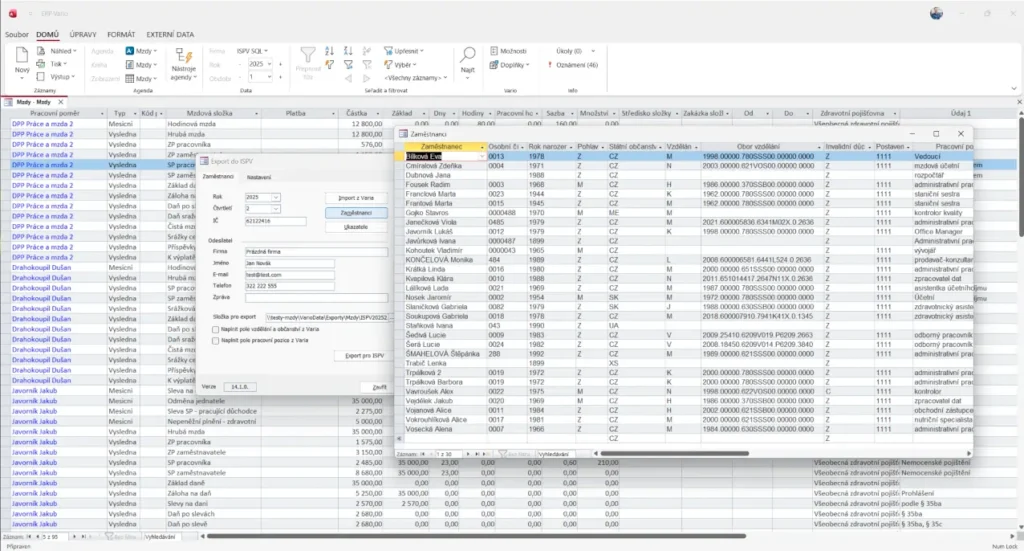Open the ÚPRAVY ribbon tab
The image size is (1024, 551).
[x=83, y=34]
